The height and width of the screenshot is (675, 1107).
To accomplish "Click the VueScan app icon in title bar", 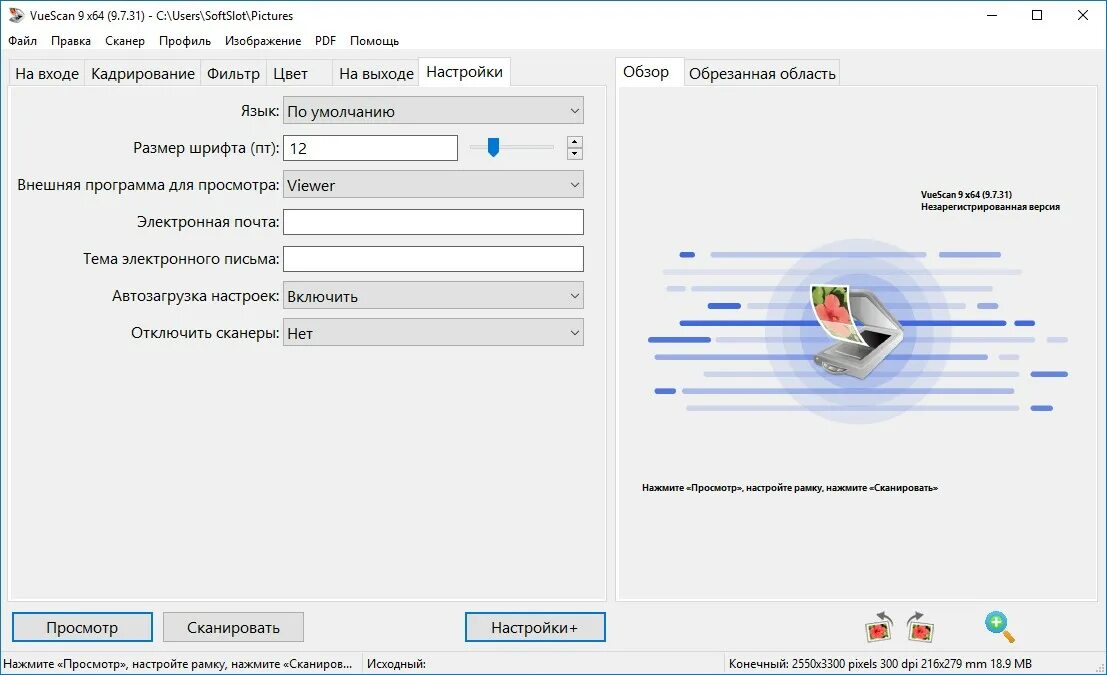I will click(x=16, y=15).
